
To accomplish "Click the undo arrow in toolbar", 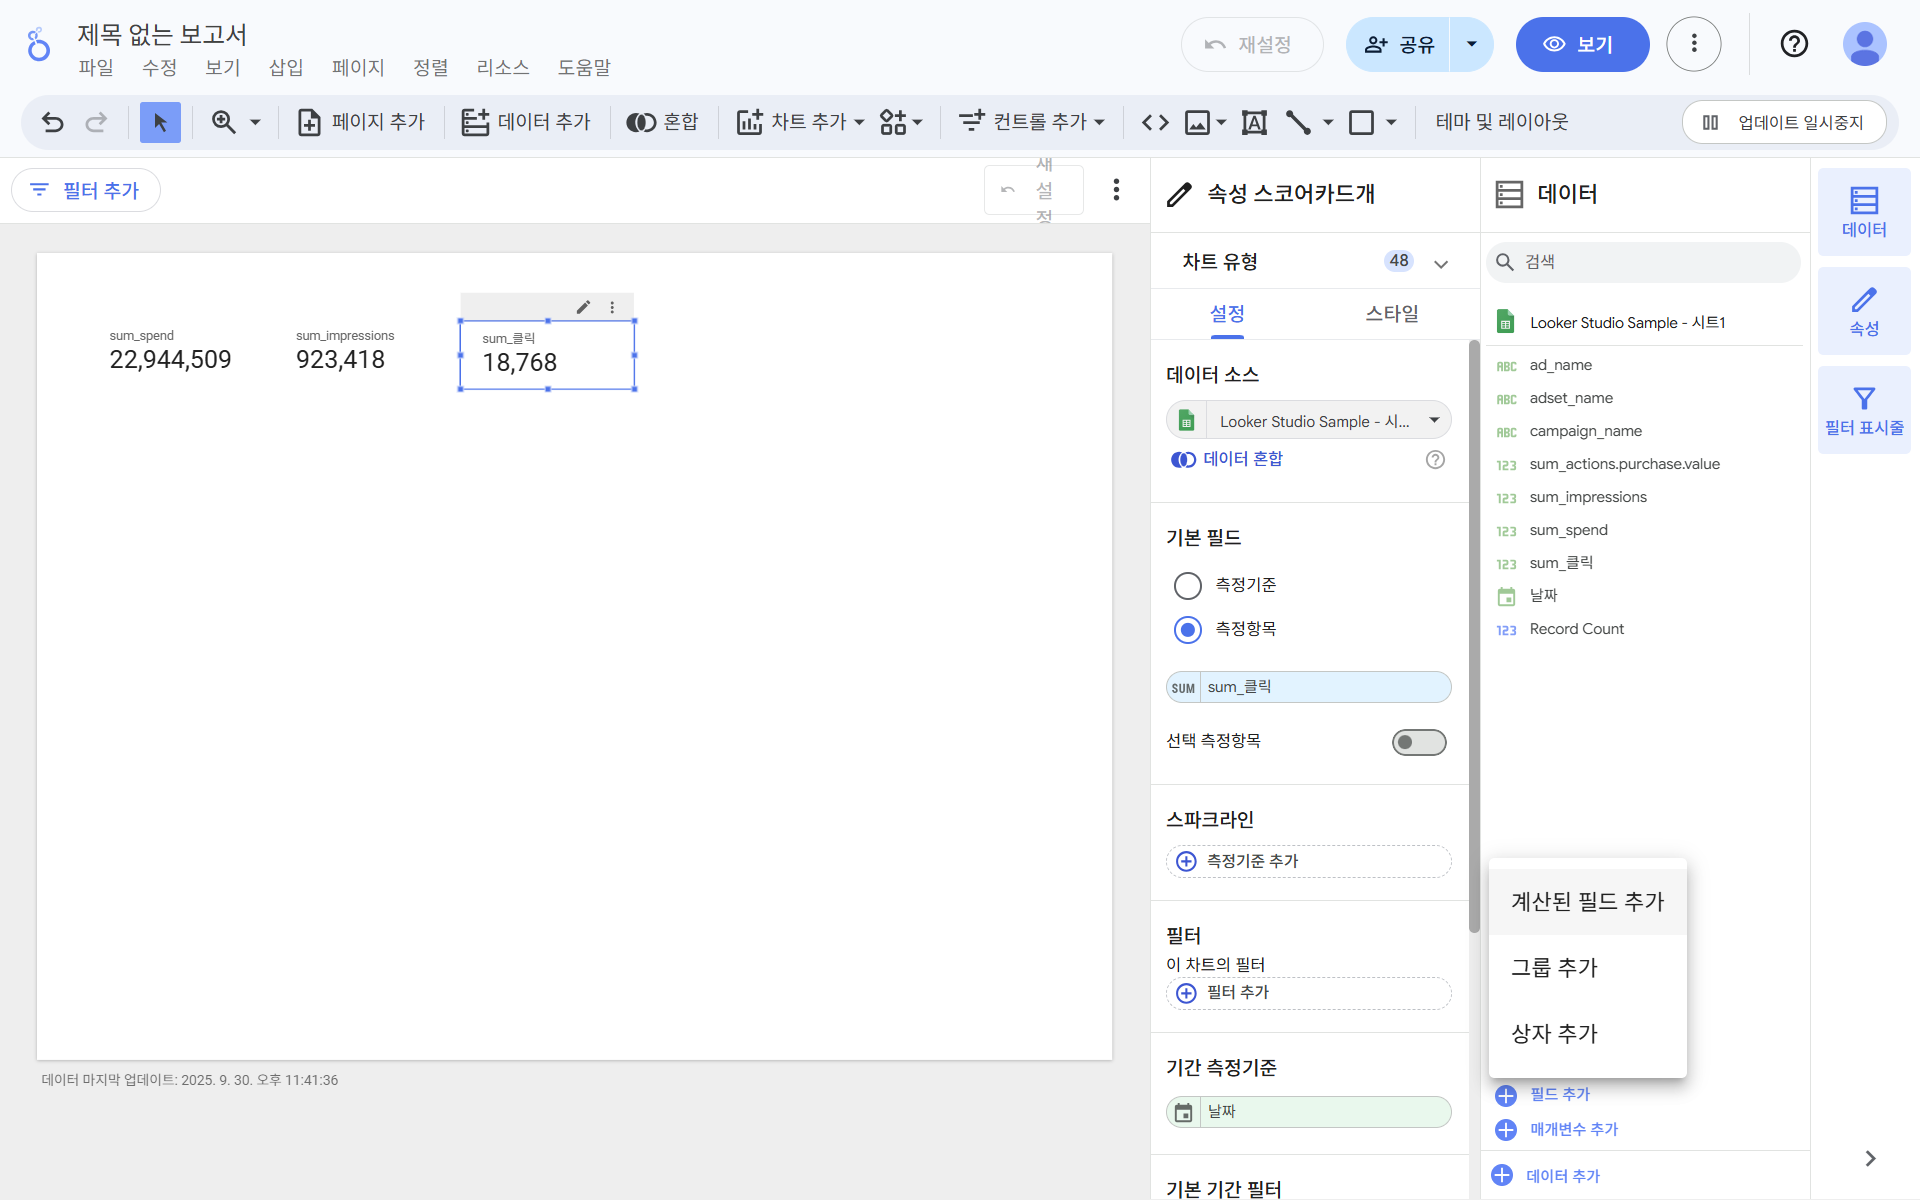I will [x=52, y=122].
